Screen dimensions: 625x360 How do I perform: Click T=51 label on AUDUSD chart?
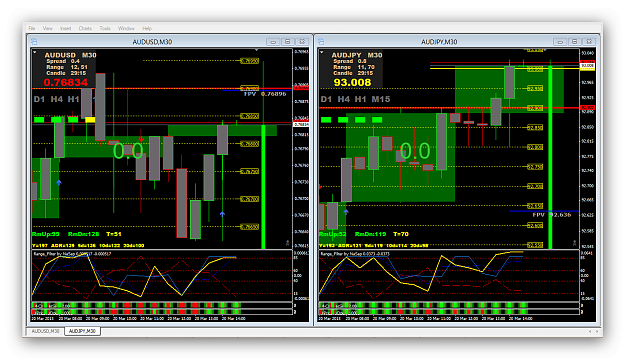tap(114, 234)
